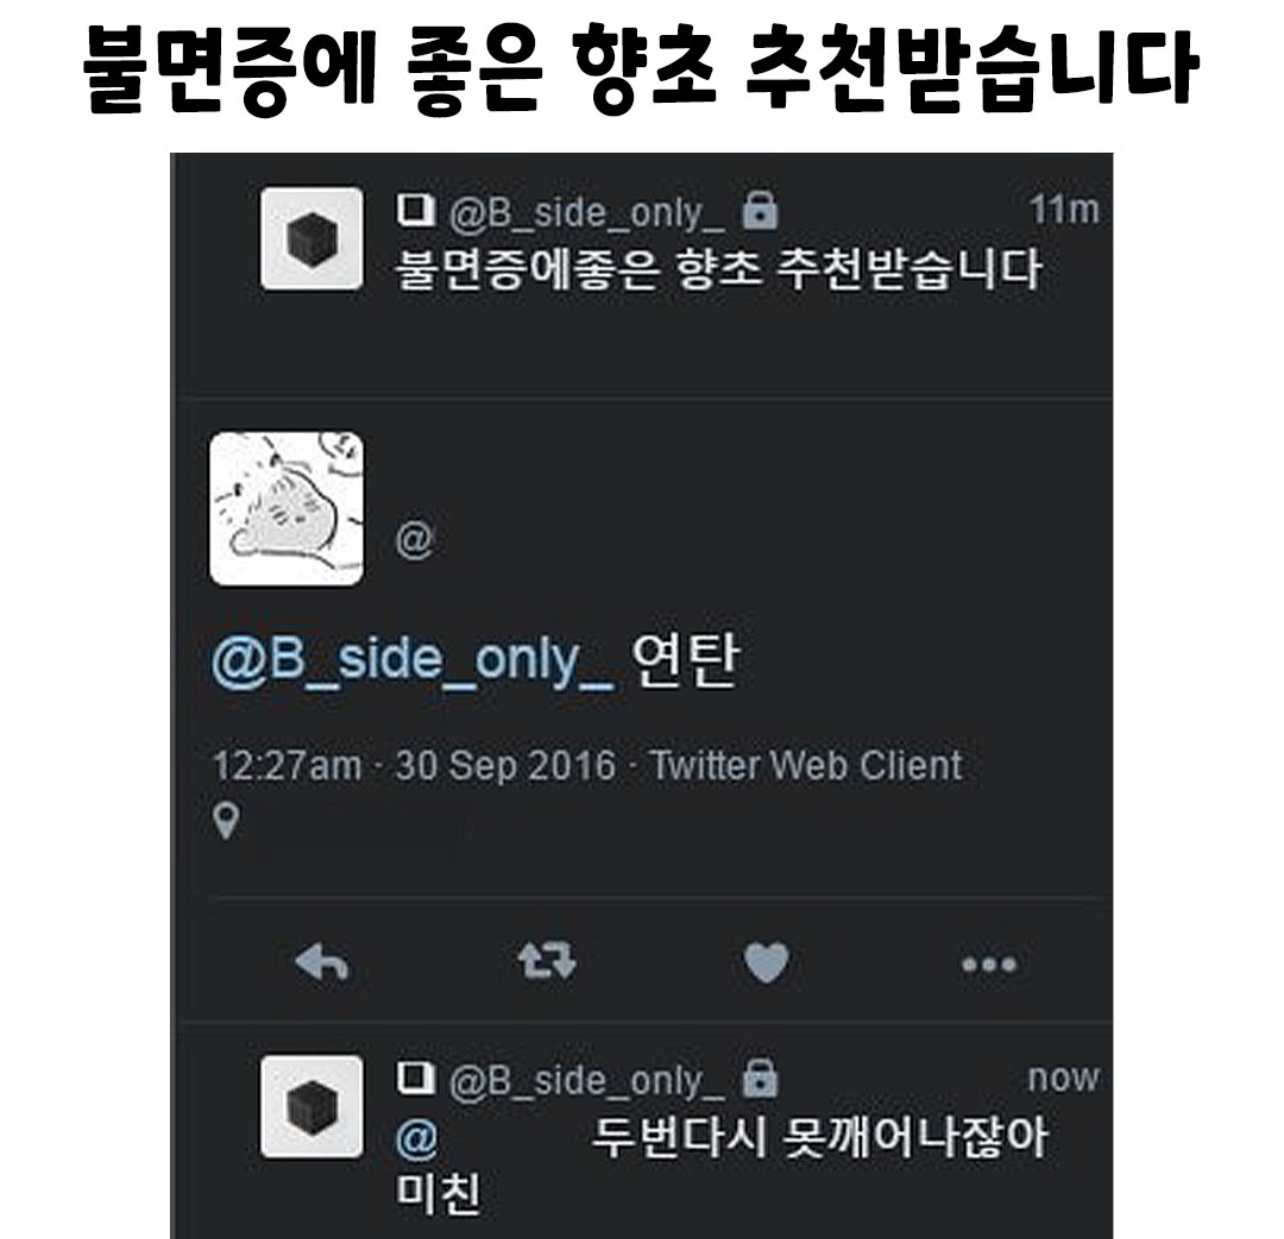Screen dimensions: 1284x1239
Task: Click the Twitter Web Client source link
Action: coord(806,766)
